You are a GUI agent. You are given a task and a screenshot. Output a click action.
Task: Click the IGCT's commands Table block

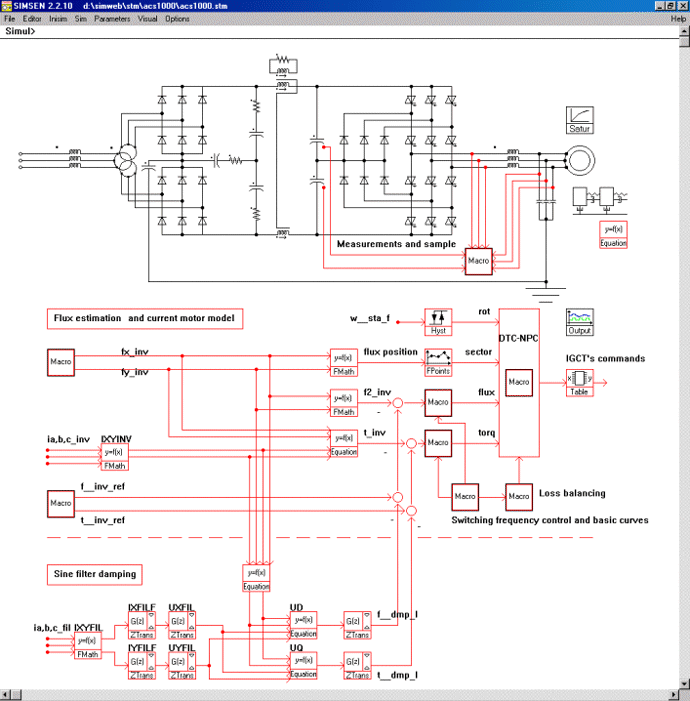point(581,381)
